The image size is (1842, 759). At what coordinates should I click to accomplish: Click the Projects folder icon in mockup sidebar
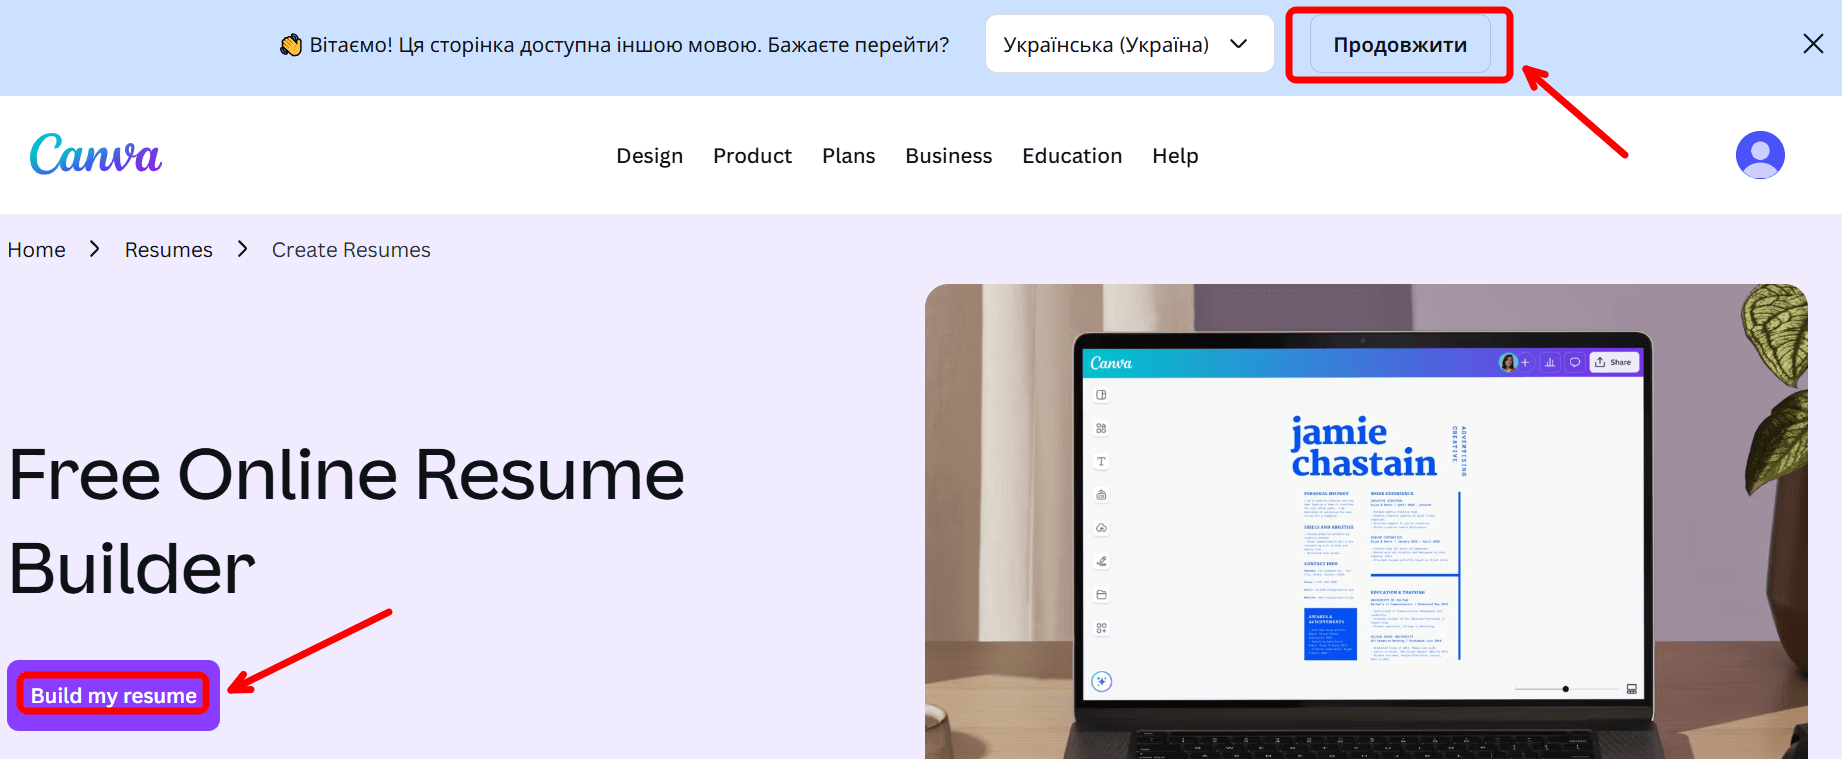[x=1101, y=595]
